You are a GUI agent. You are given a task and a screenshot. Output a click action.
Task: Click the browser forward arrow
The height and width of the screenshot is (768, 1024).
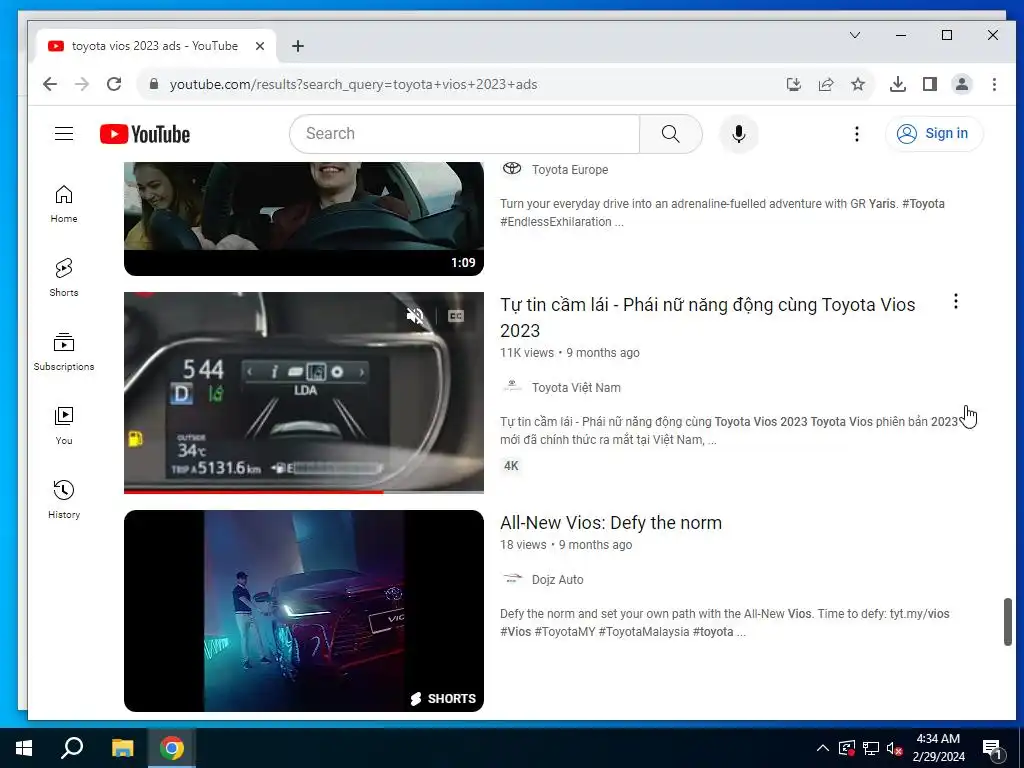point(82,84)
